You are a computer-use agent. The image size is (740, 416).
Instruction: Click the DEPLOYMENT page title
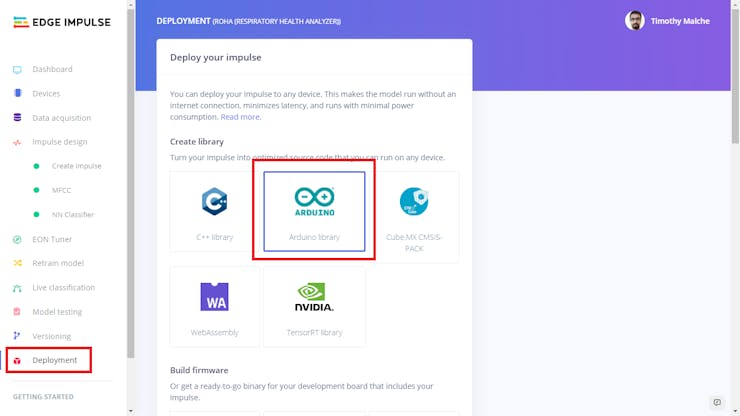coord(183,21)
